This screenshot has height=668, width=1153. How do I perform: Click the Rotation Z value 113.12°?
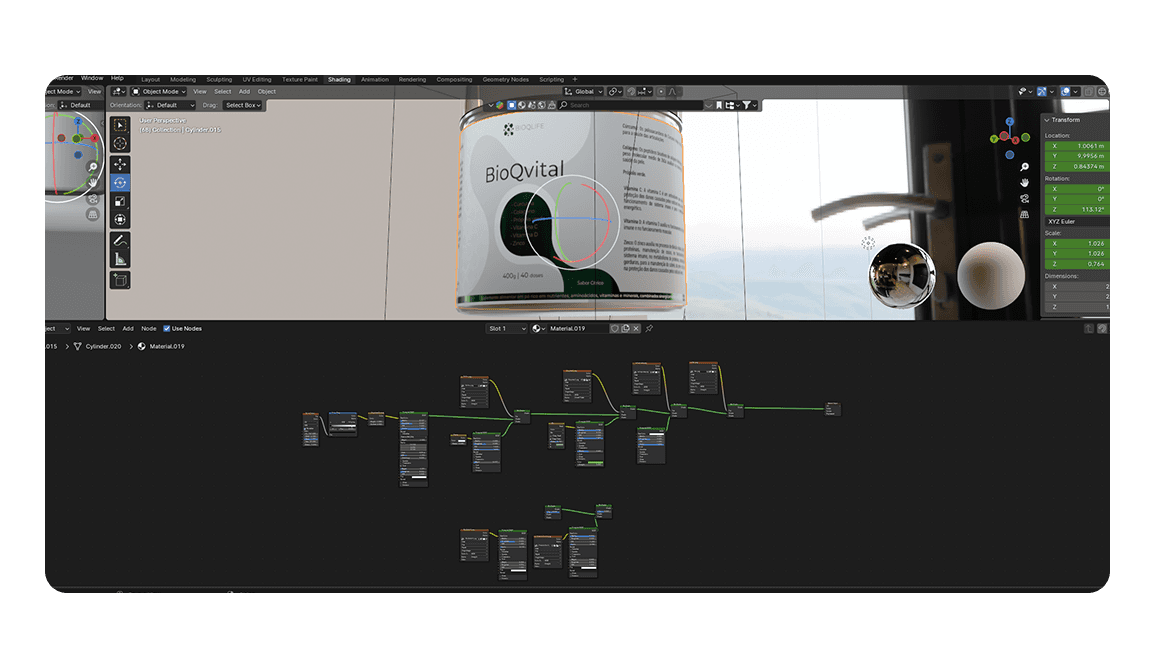tap(1077, 210)
